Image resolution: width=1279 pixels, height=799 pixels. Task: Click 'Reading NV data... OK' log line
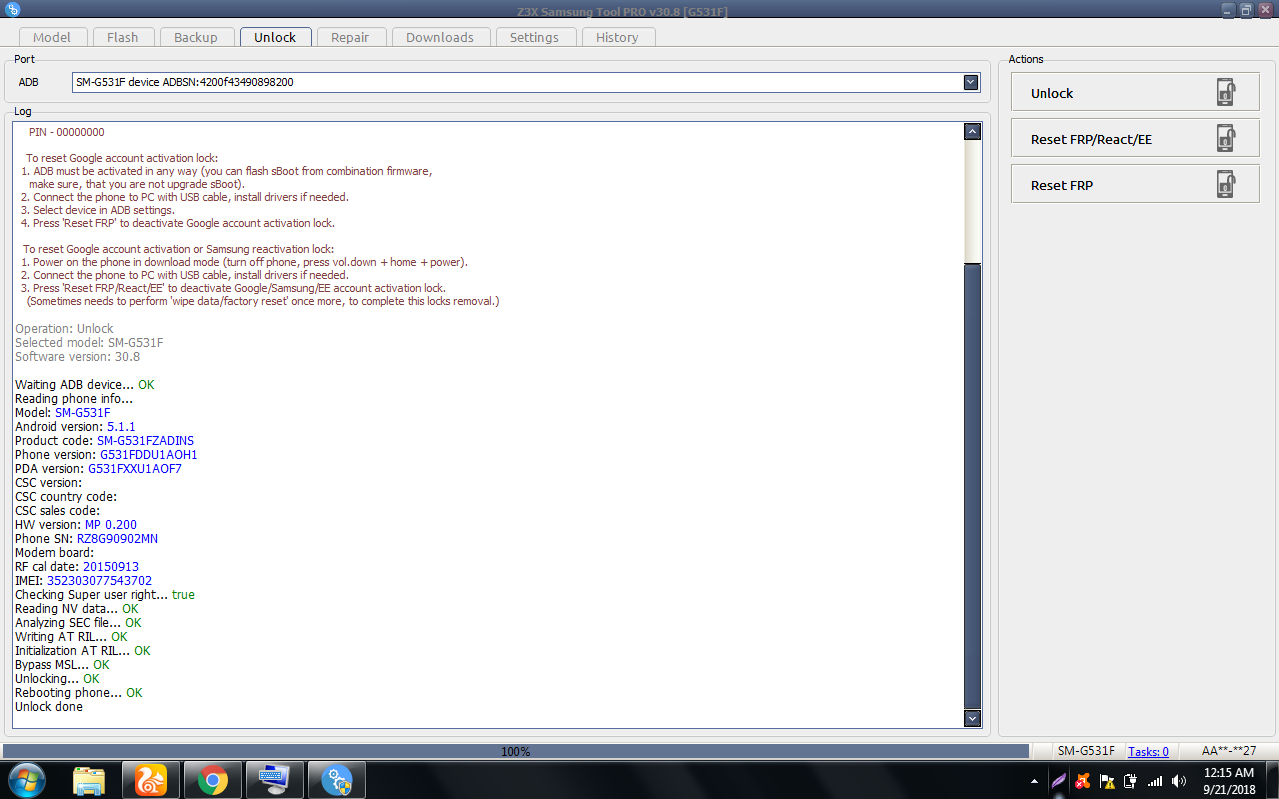[77, 609]
